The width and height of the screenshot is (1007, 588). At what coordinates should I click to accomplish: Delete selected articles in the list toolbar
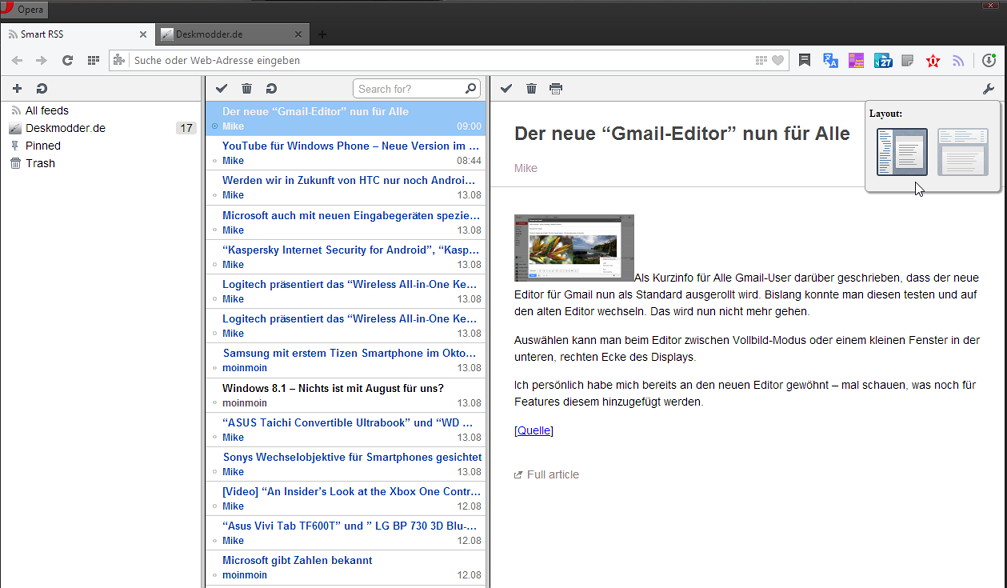[x=247, y=89]
